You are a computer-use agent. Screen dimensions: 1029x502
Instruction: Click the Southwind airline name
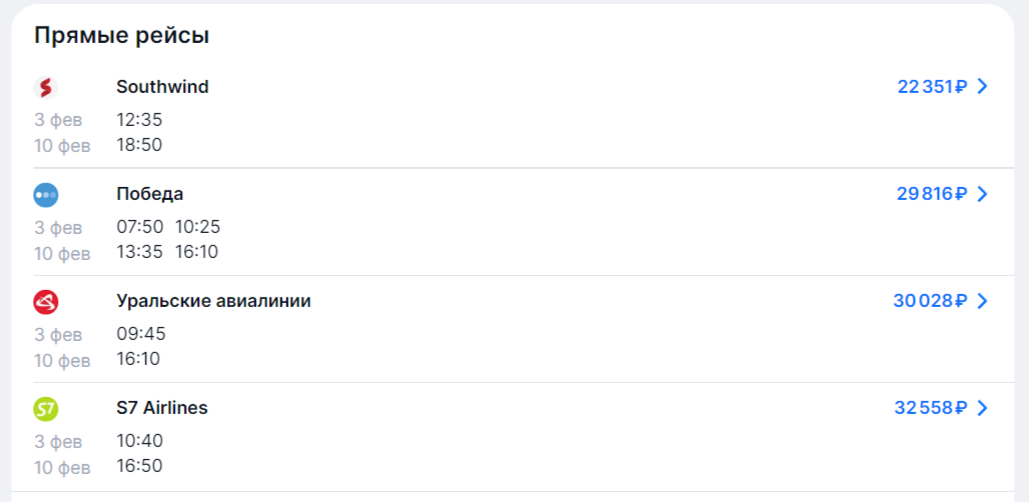point(163,87)
